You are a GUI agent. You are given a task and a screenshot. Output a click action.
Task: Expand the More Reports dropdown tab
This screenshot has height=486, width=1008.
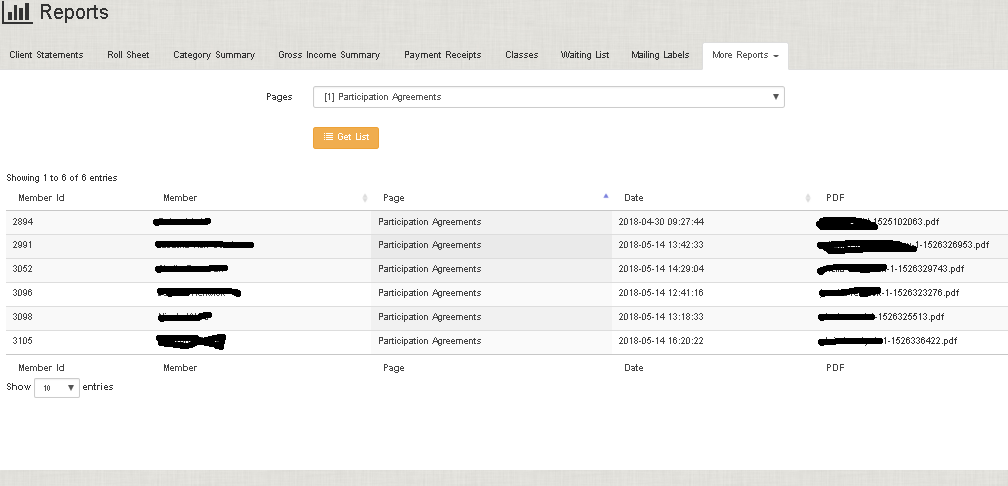point(745,55)
